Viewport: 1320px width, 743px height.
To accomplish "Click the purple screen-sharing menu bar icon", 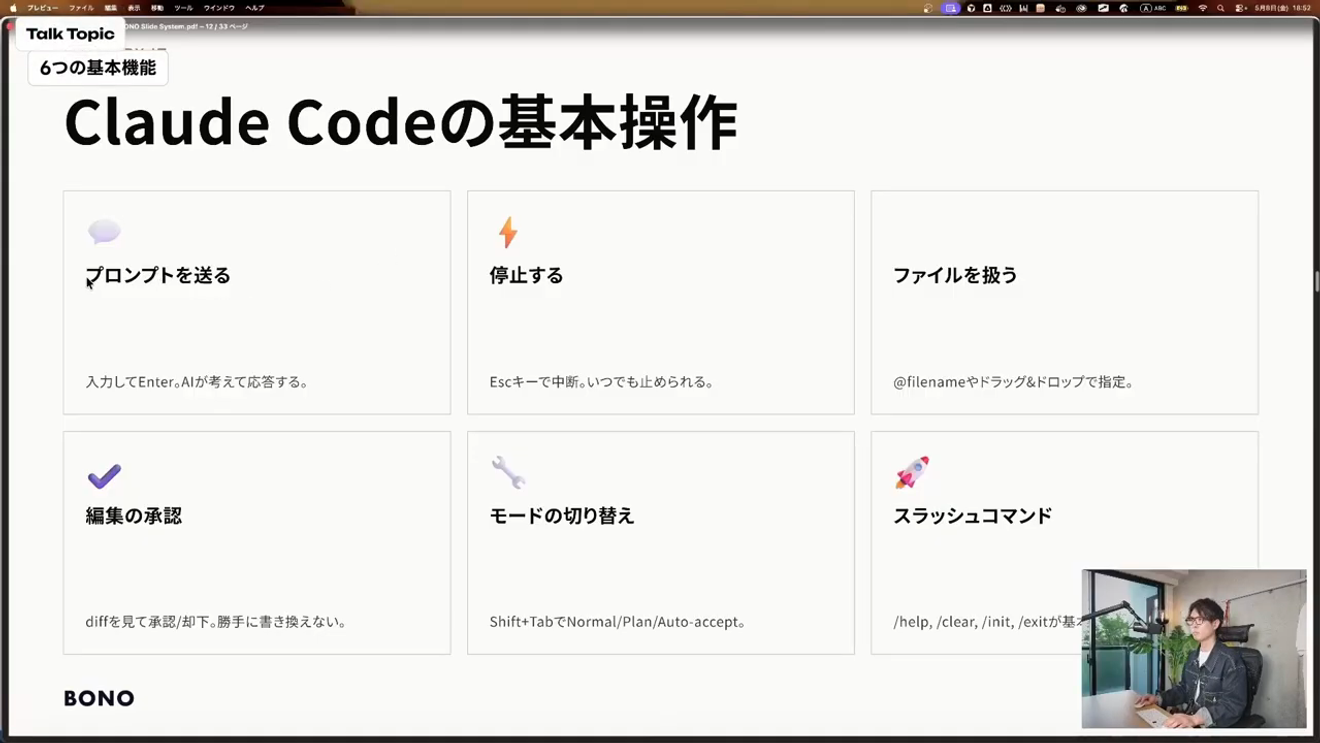I will (951, 8).
